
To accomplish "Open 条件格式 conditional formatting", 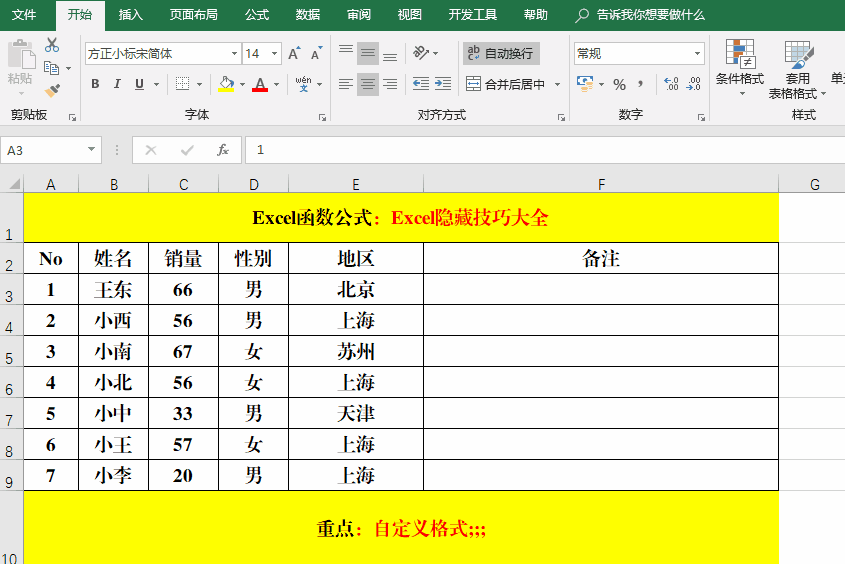I will coord(740,67).
